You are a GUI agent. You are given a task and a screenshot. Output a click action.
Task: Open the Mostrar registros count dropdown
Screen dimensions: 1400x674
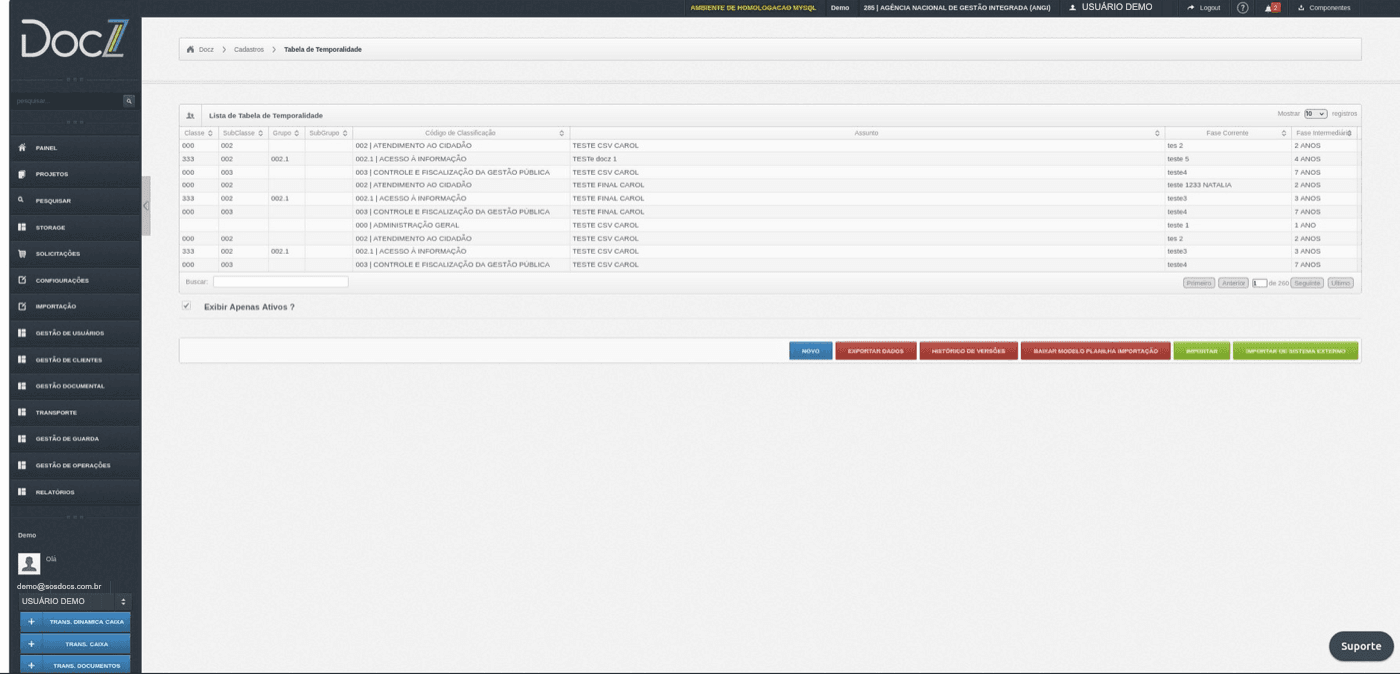coord(1315,114)
